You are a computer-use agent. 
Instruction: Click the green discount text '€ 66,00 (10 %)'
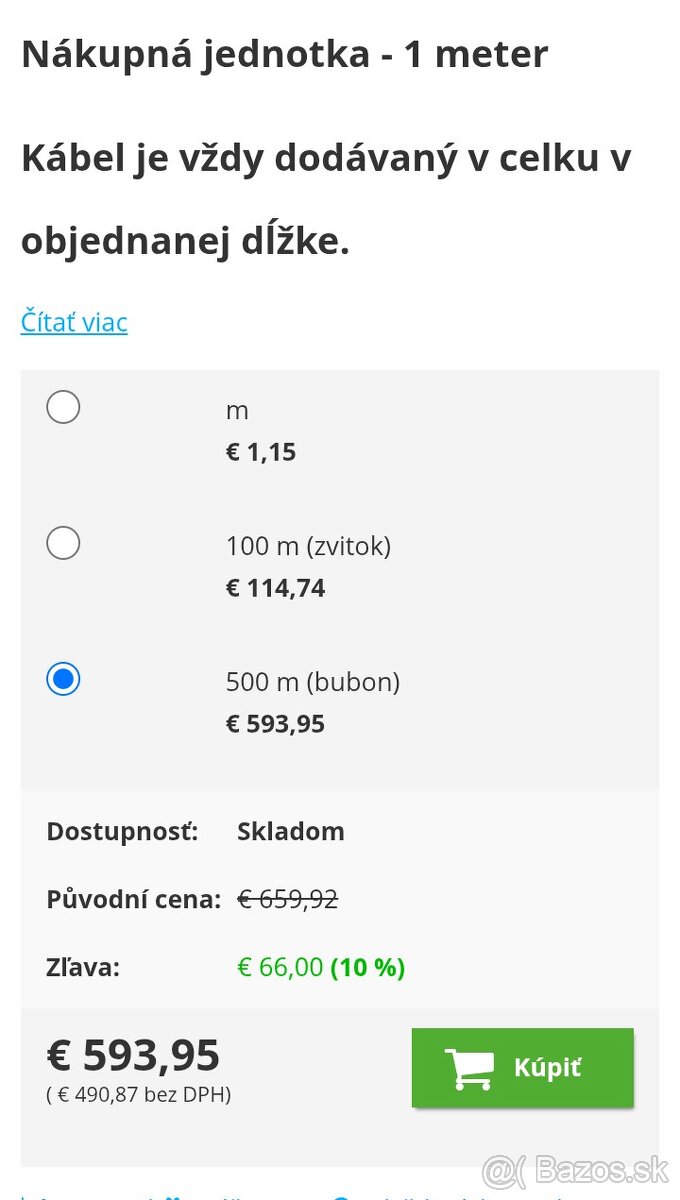[x=320, y=966]
